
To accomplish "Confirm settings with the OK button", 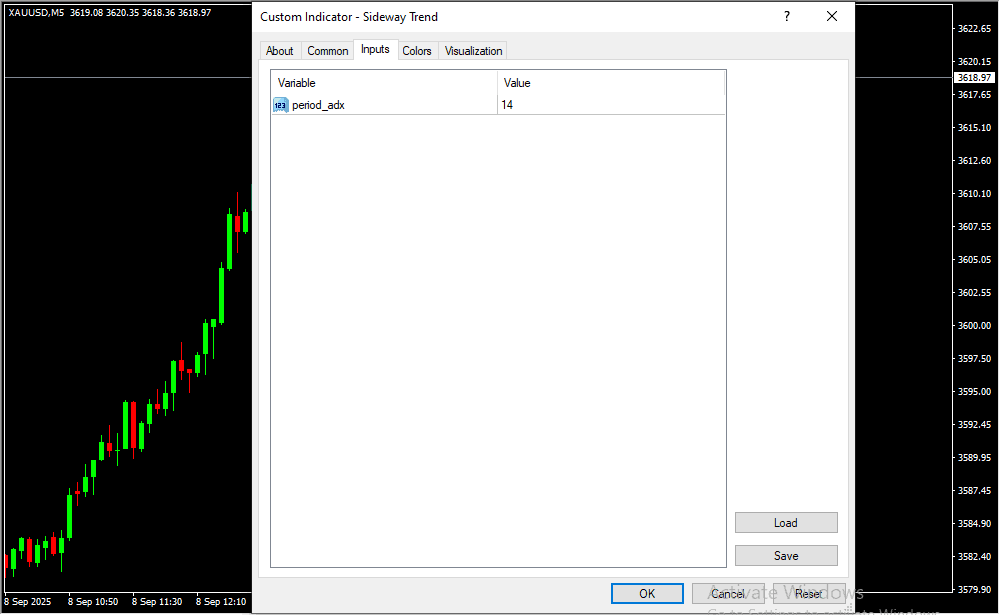I will point(647,594).
